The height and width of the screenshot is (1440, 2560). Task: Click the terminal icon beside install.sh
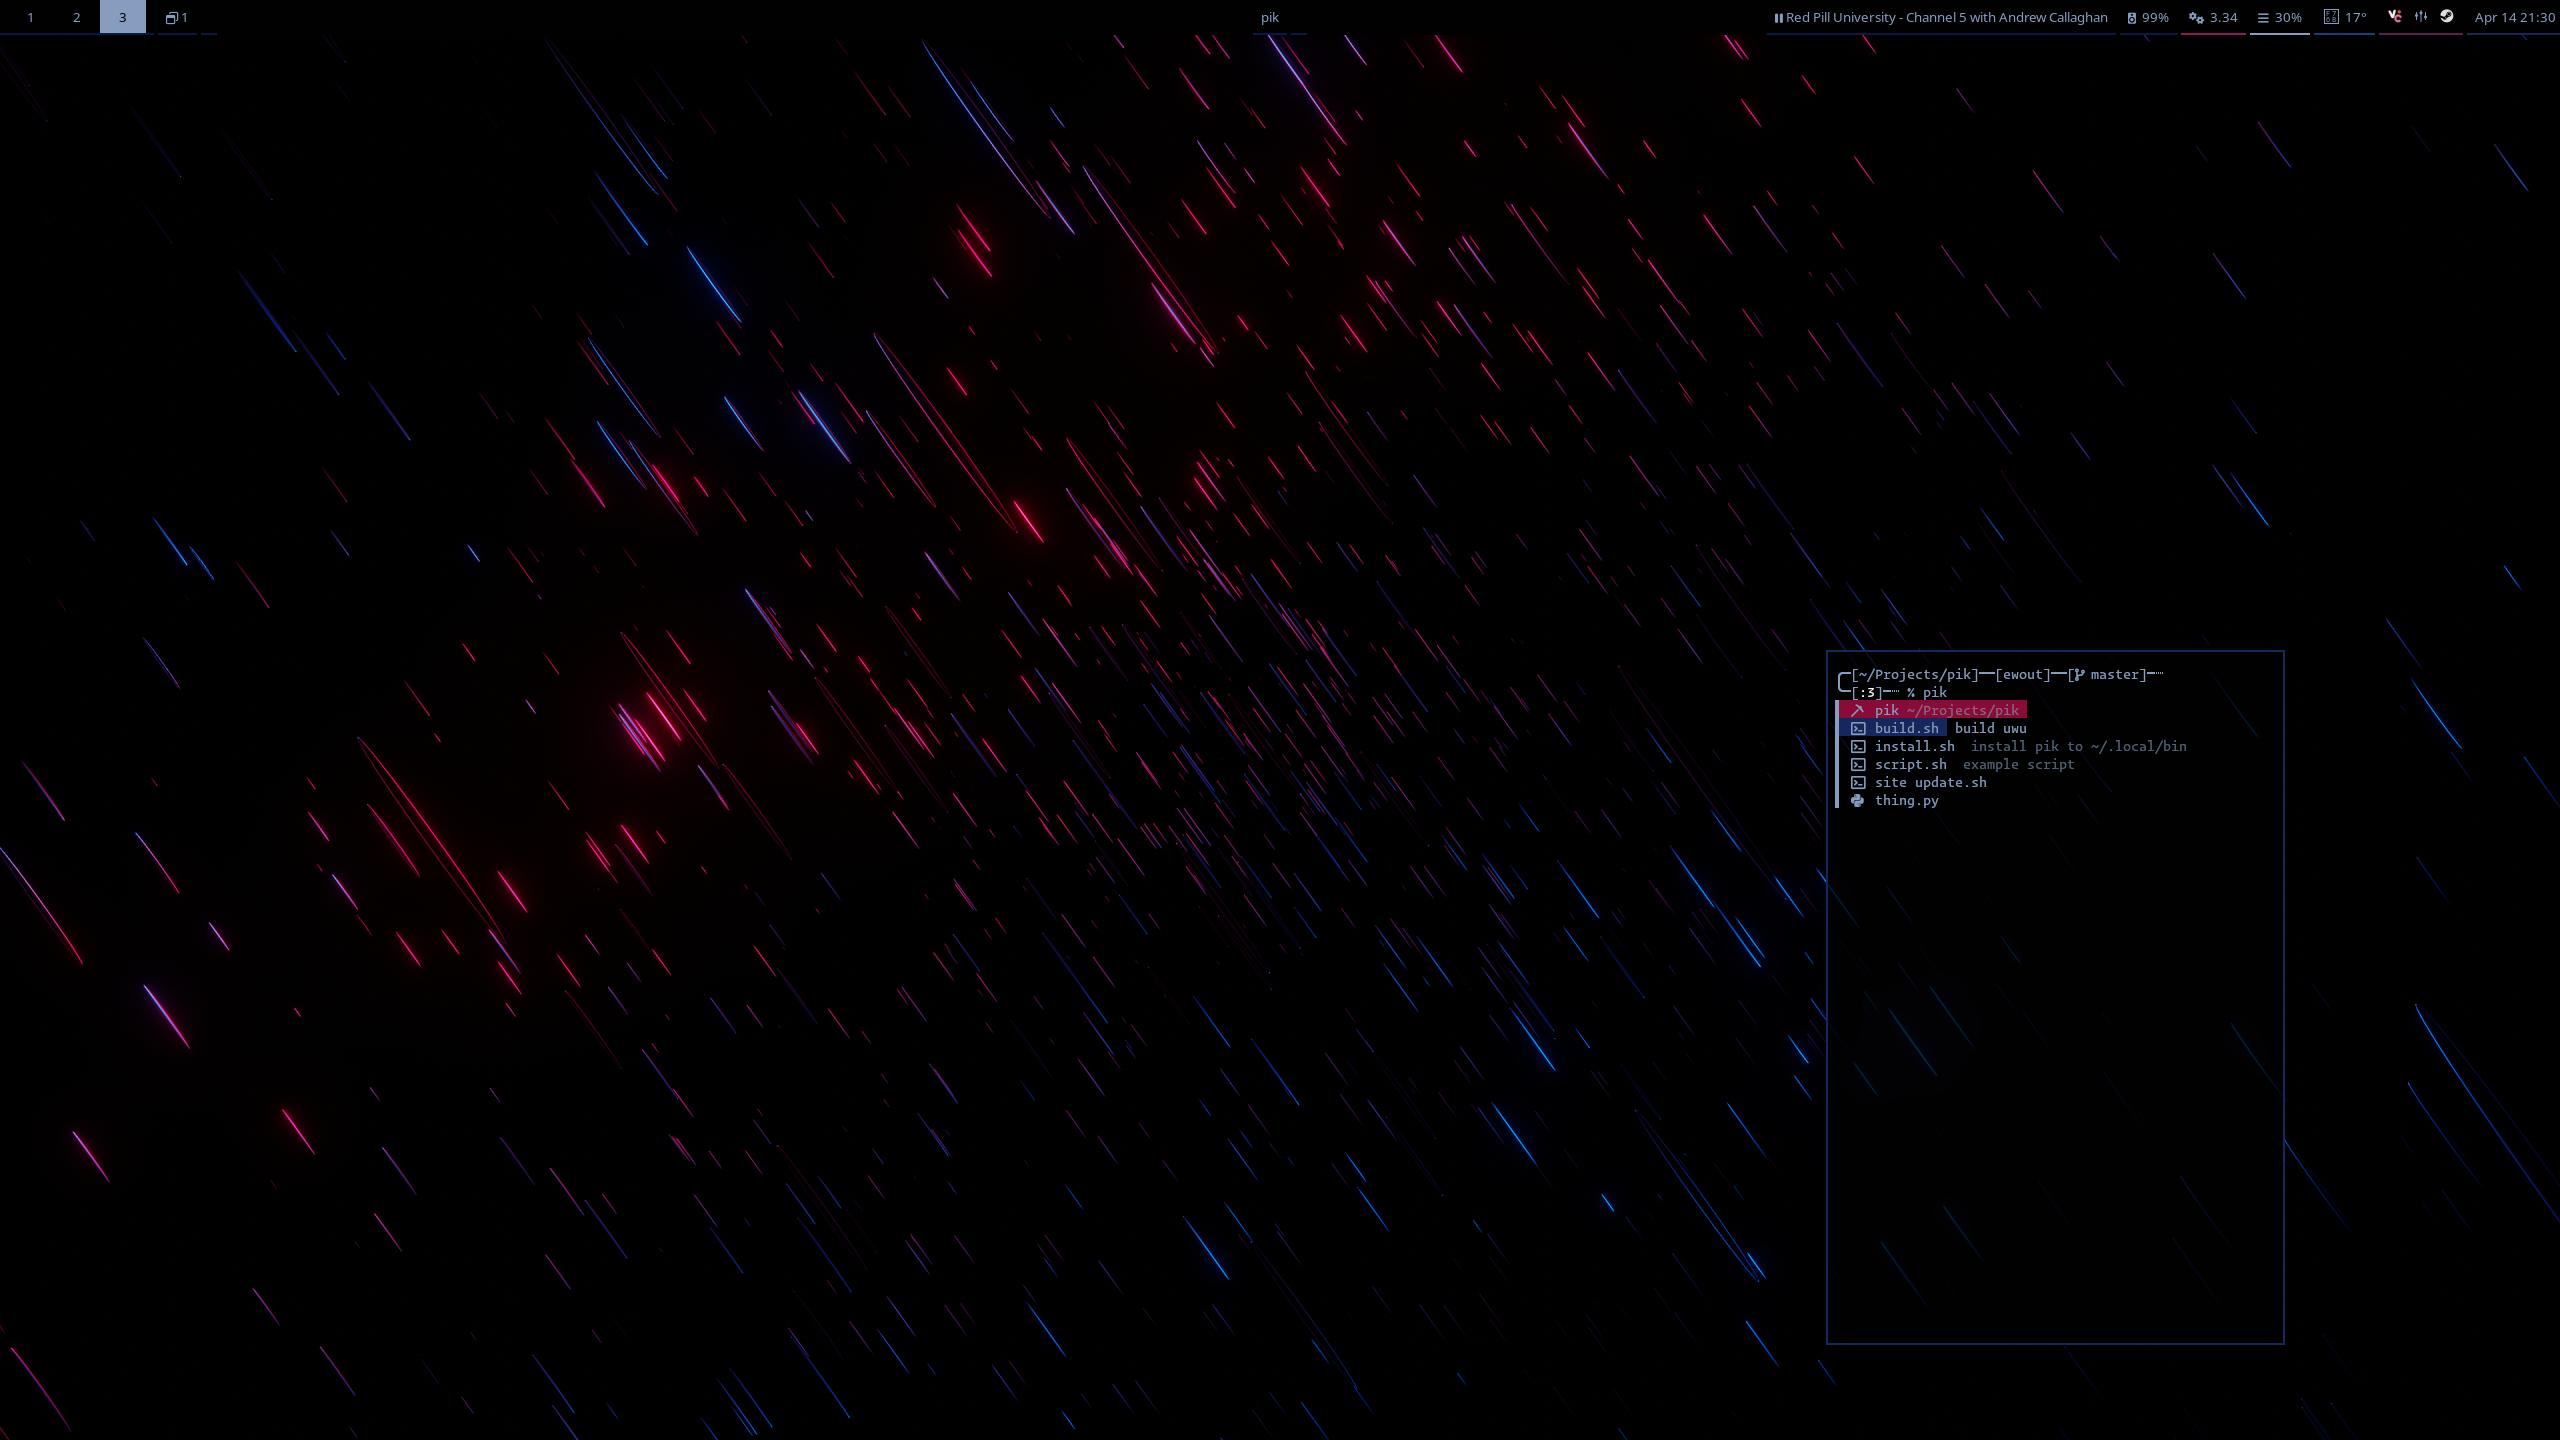1857,747
